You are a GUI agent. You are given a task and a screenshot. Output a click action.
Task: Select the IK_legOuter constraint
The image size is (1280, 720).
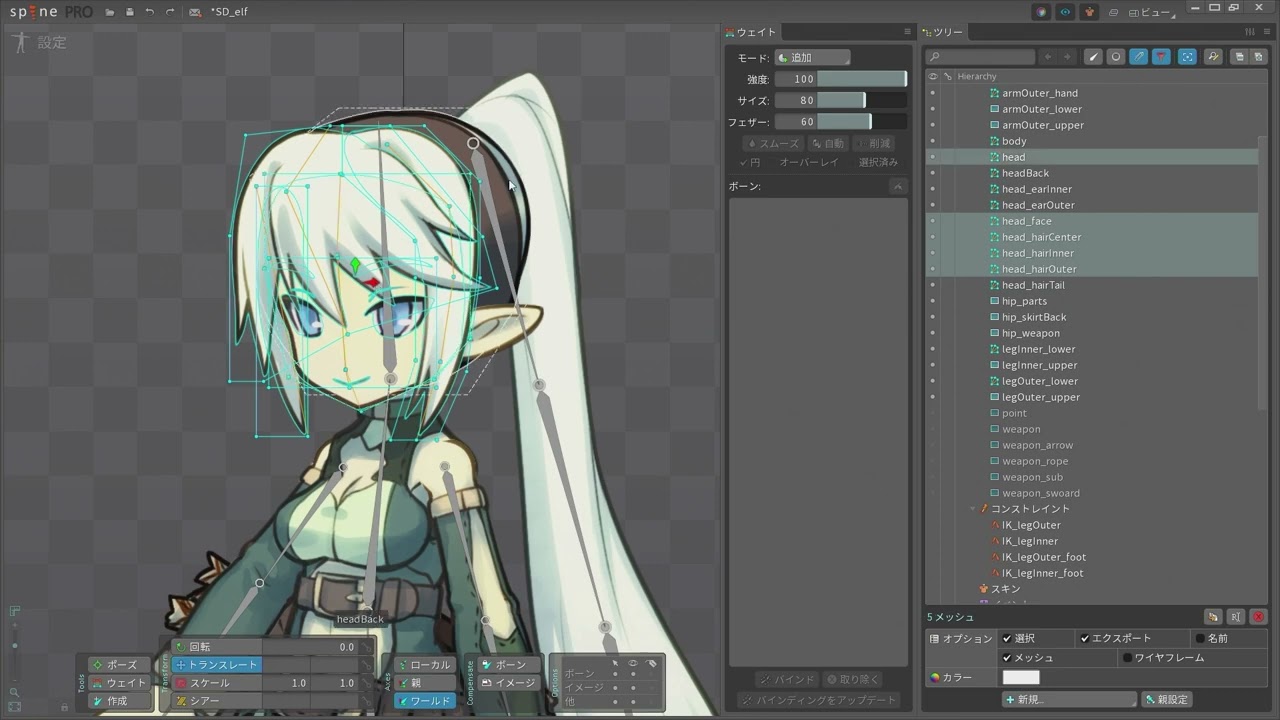[x=1031, y=525]
